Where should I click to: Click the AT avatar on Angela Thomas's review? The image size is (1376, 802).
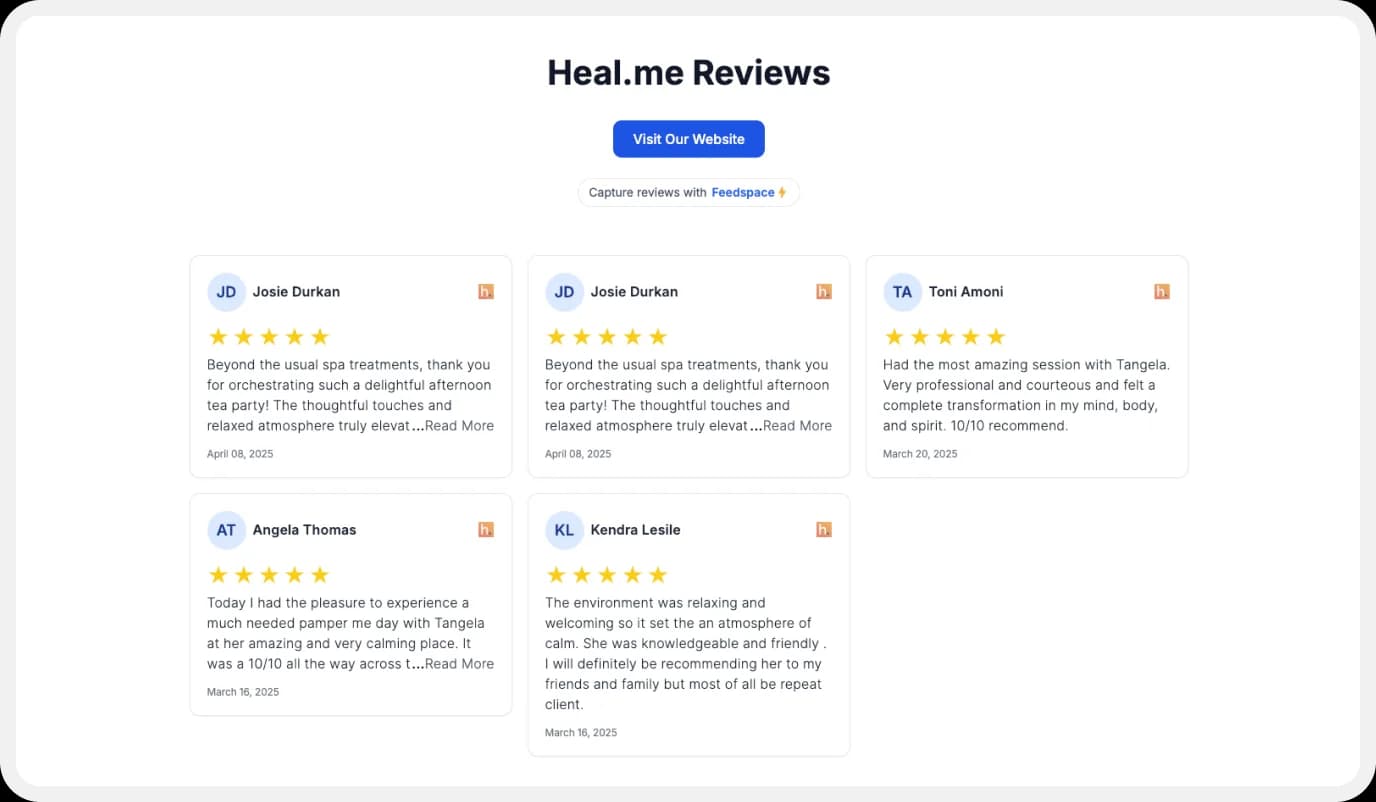click(x=226, y=529)
